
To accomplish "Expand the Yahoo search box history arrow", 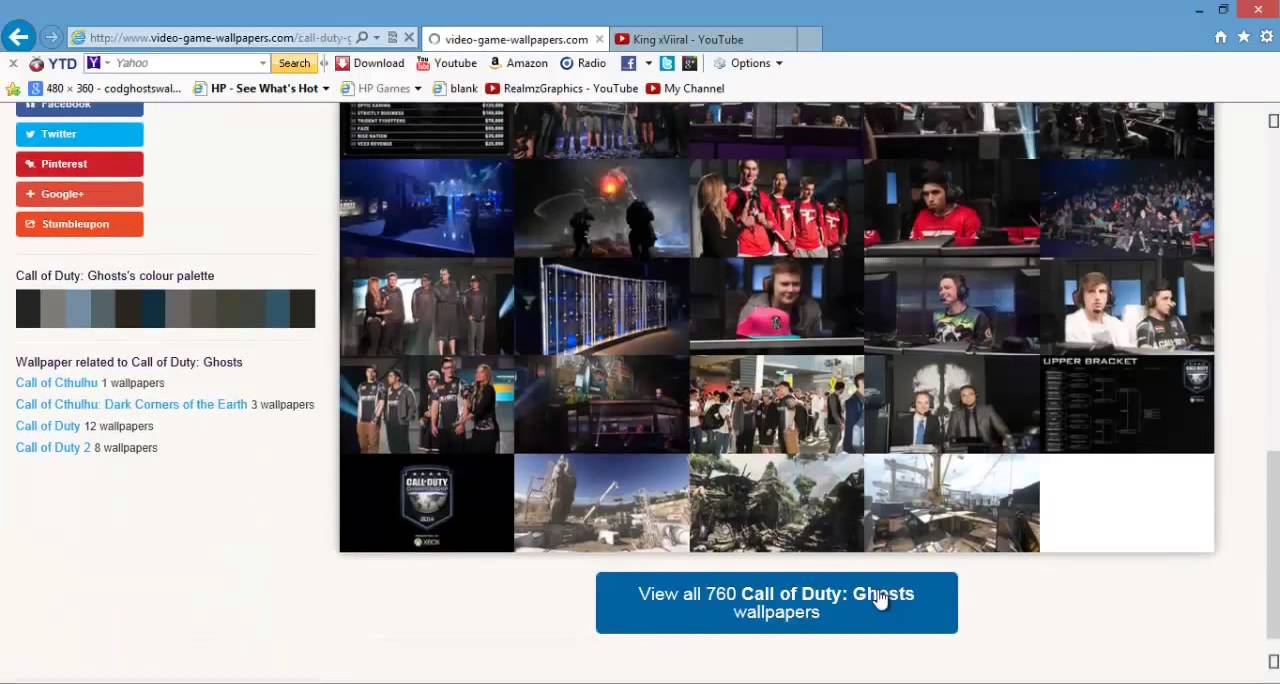I will click(x=263, y=63).
